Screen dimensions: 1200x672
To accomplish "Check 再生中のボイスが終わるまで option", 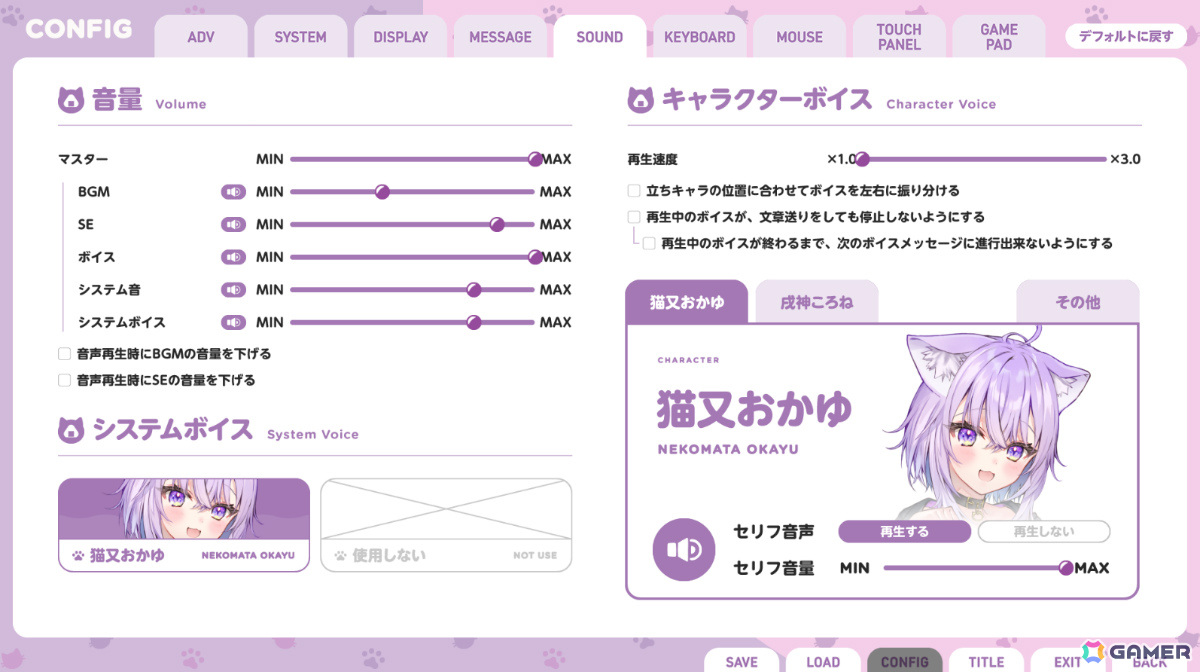I will 649,243.
